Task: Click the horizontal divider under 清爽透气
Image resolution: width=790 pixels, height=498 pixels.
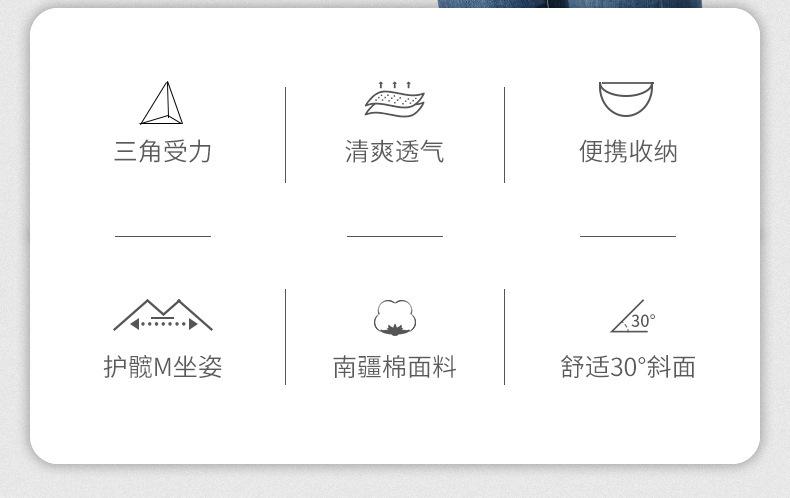Action: pyautogui.click(x=394, y=236)
